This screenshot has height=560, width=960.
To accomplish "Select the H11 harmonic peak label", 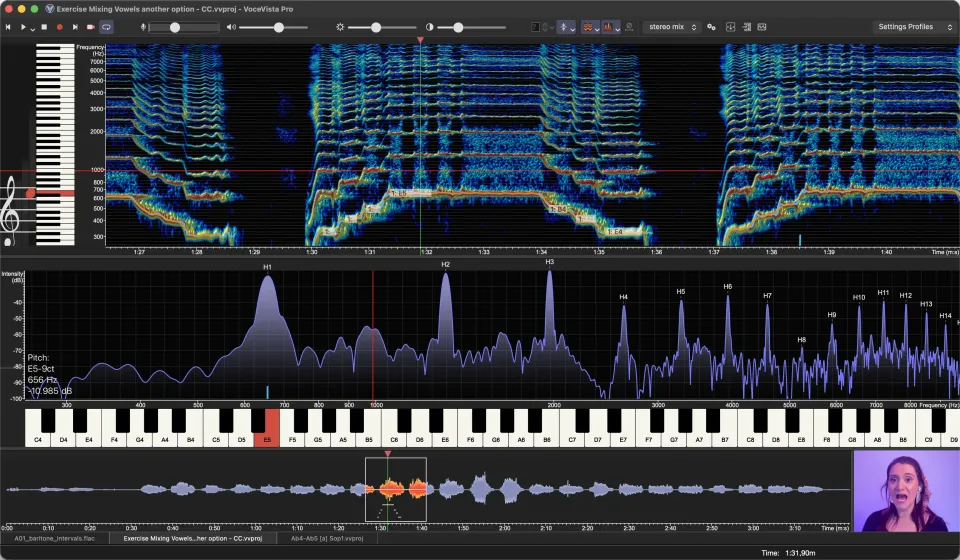I will 883,293.
